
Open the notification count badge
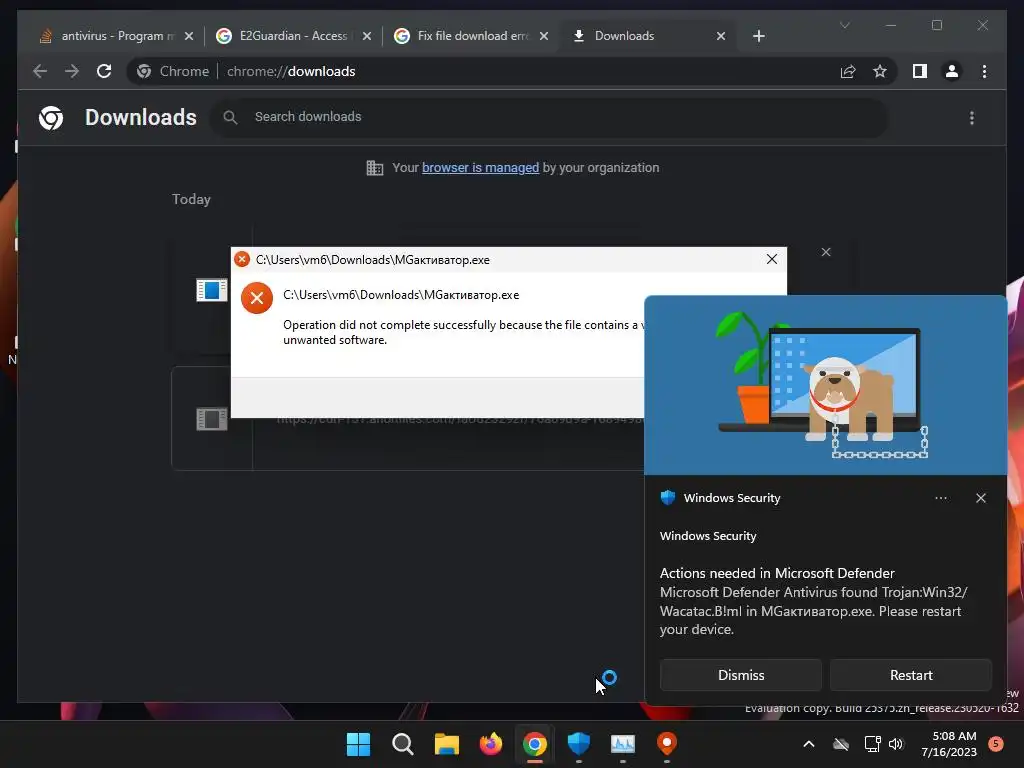(x=996, y=744)
